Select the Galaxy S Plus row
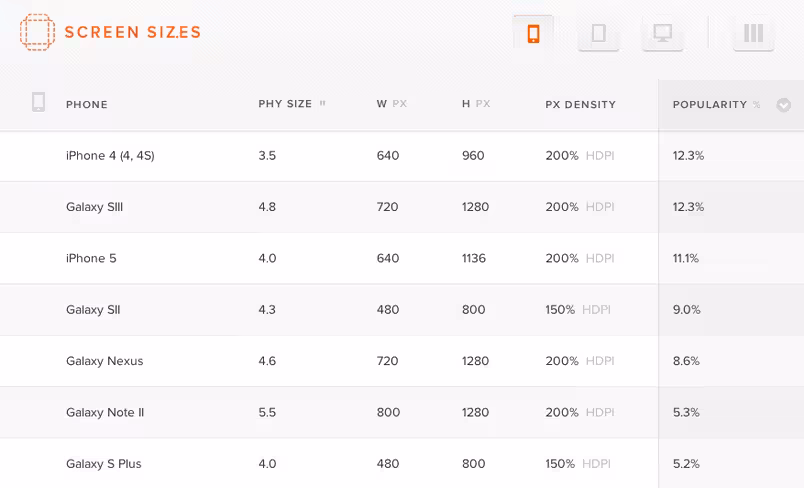 [402, 463]
